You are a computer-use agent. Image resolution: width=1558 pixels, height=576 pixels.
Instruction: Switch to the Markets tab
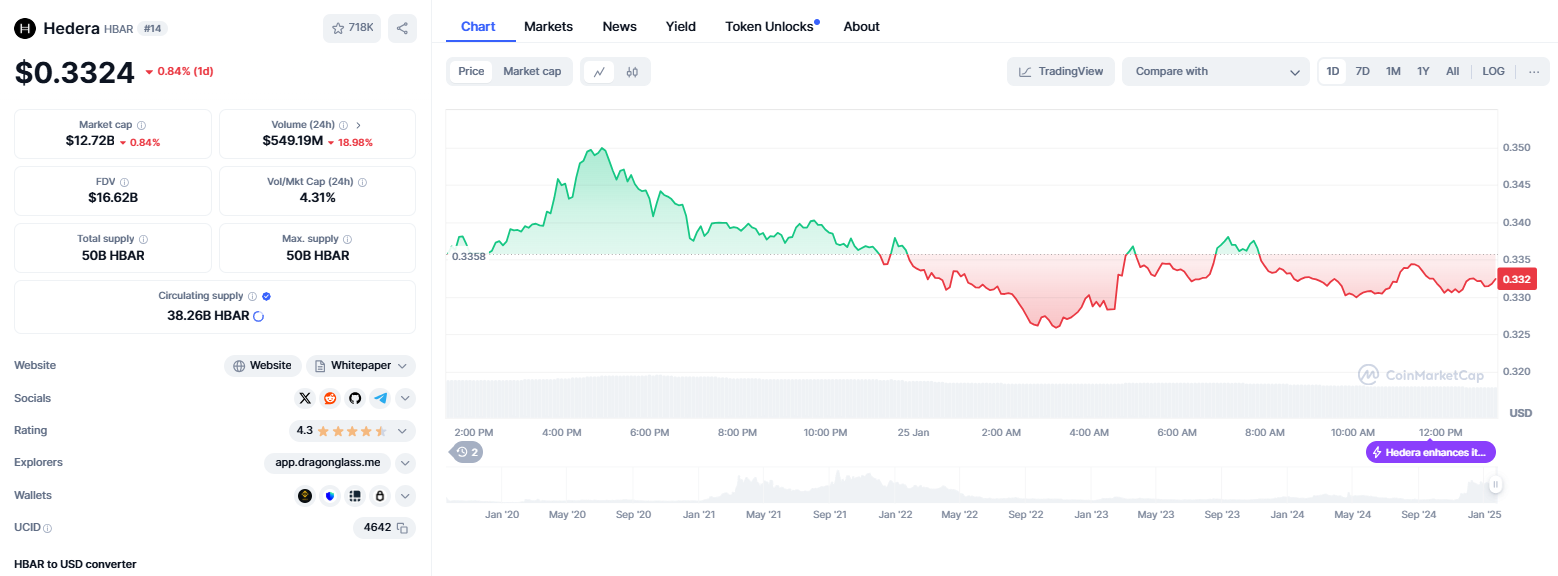(549, 27)
